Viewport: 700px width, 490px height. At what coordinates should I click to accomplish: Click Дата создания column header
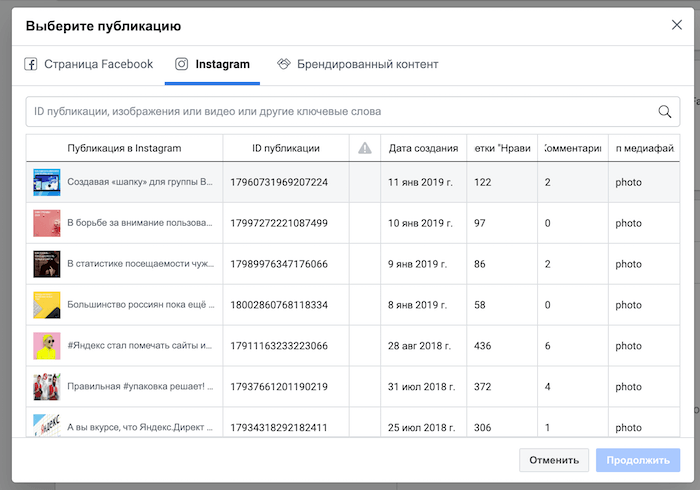click(423, 148)
